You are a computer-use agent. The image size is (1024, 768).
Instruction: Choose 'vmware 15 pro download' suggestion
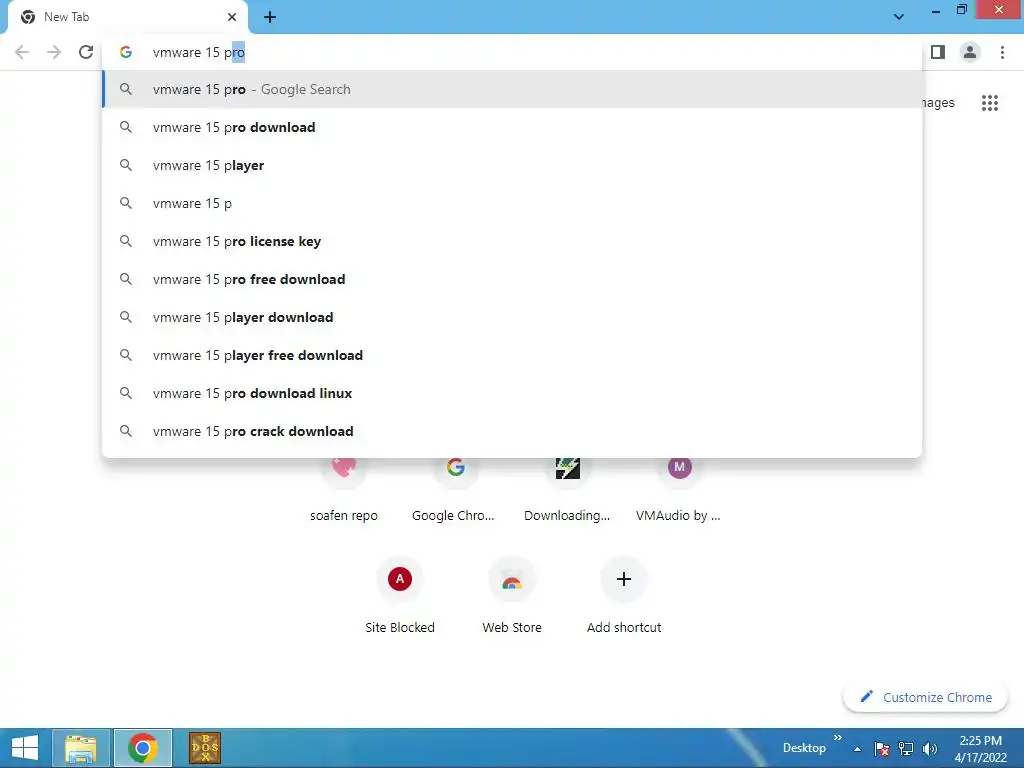pos(512,127)
